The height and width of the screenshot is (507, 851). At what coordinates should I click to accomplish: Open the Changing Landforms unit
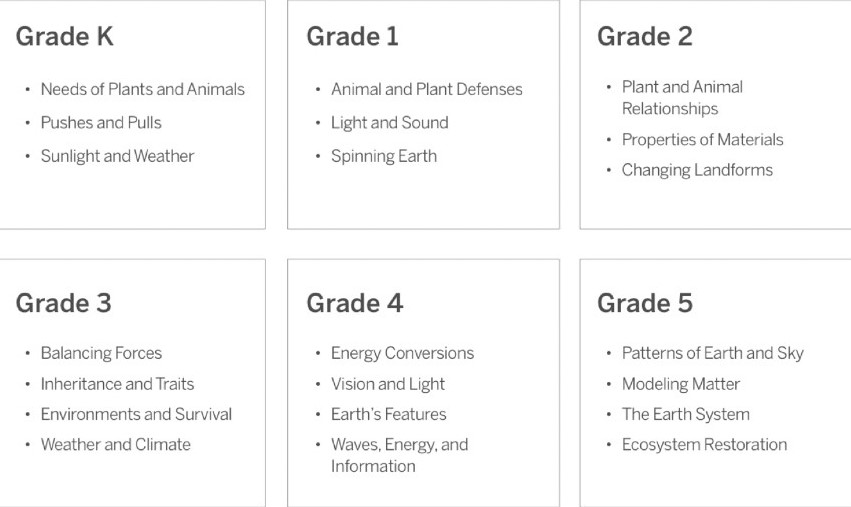pyautogui.click(x=697, y=170)
